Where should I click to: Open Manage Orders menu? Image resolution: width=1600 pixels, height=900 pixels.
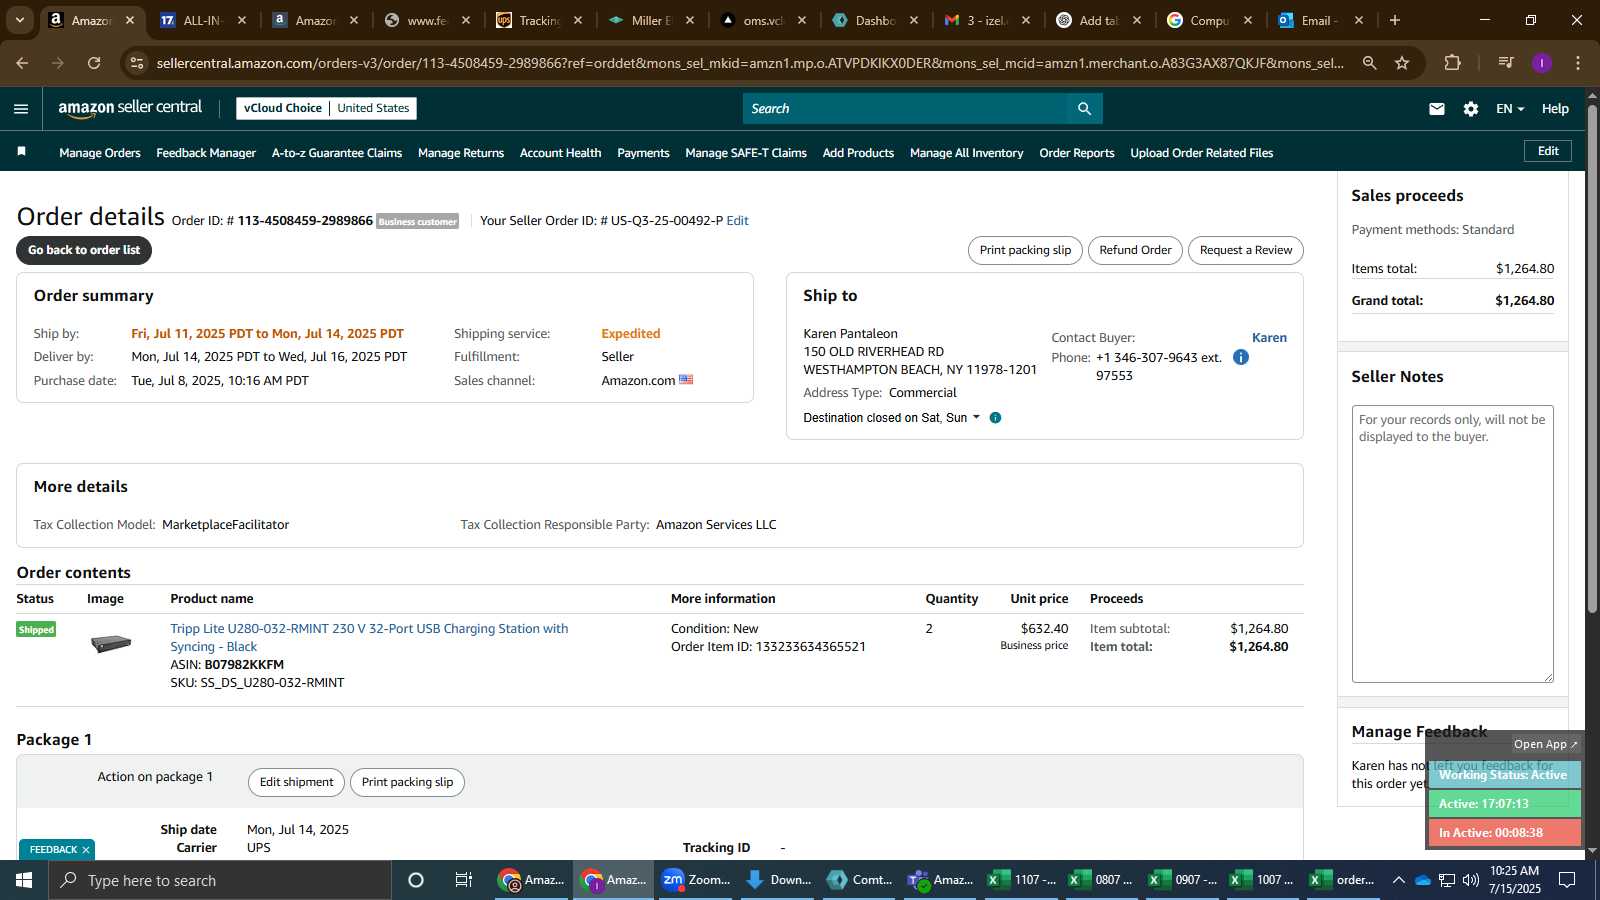[100, 153]
